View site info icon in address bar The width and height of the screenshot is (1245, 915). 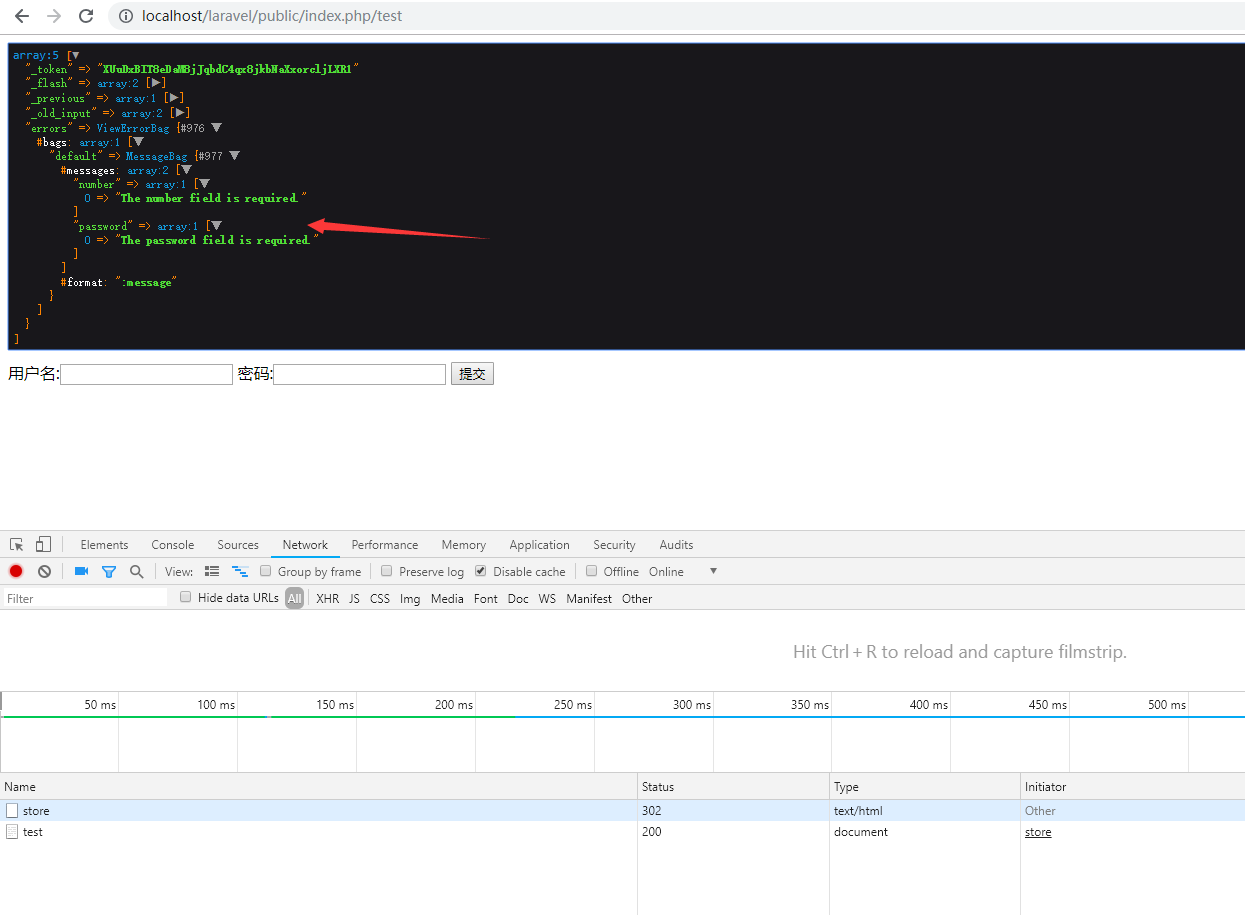click(x=126, y=16)
